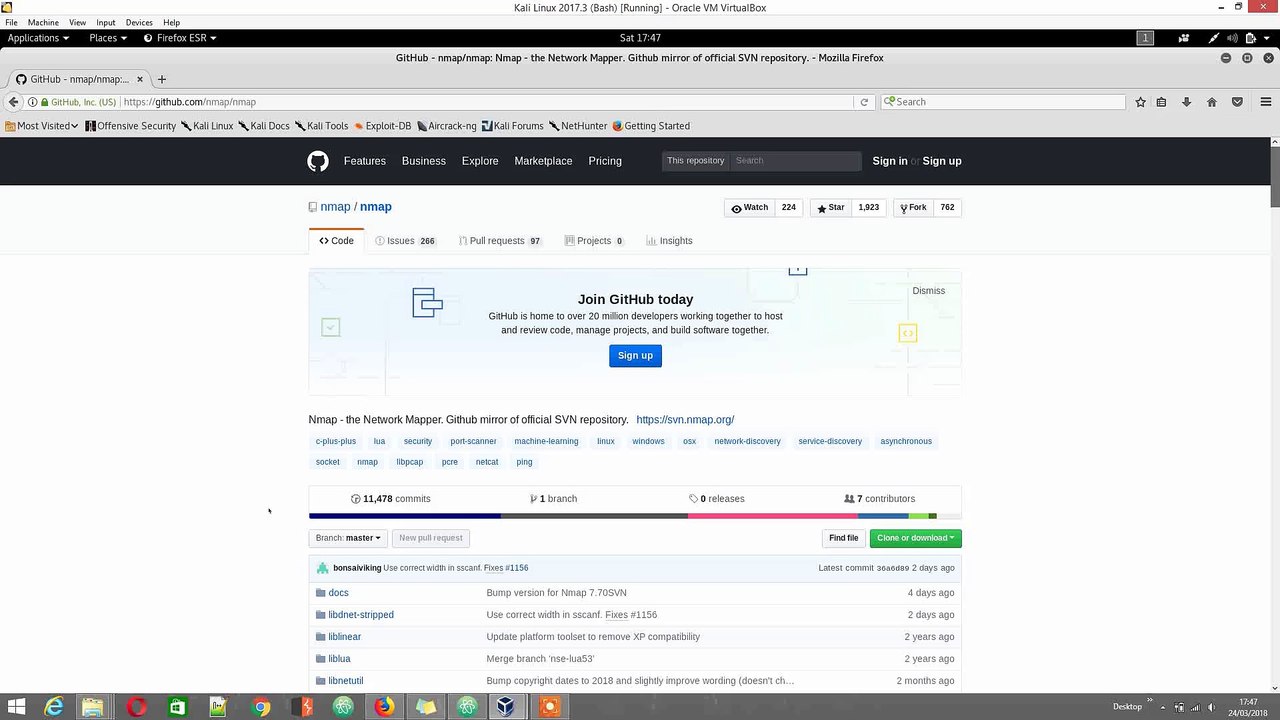The height and width of the screenshot is (720, 1280).
Task: Open the https://svn.nmap.org/ link
Action: tap(685, 420)
